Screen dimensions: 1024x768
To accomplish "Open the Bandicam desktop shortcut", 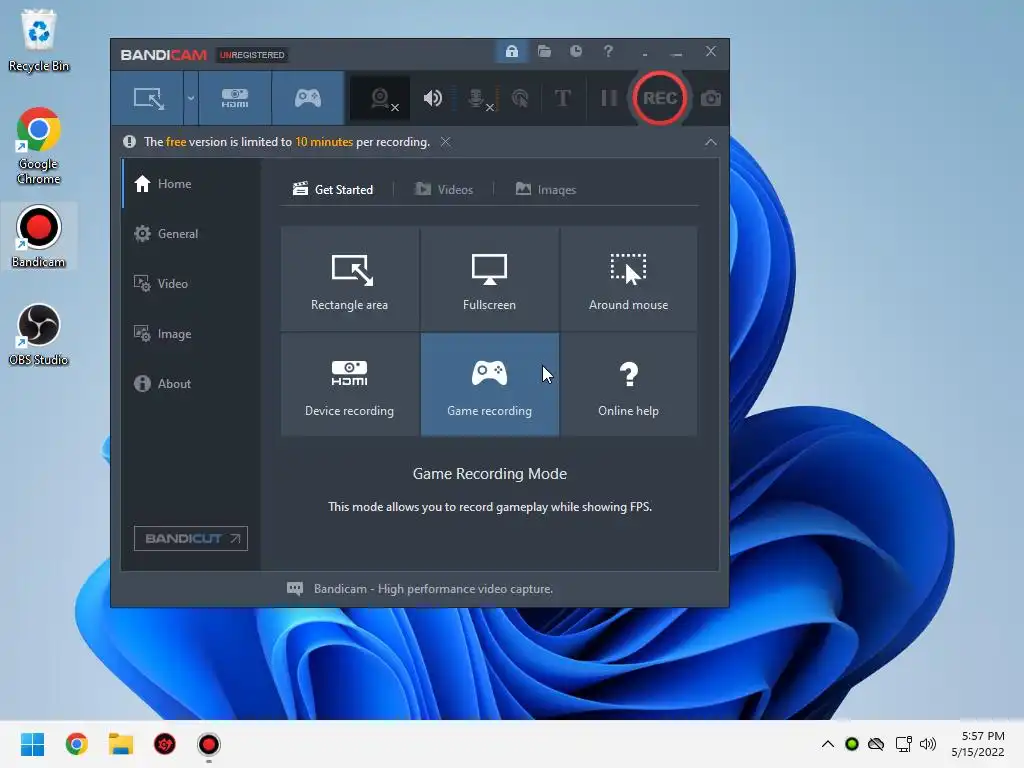I will point(39,236).
